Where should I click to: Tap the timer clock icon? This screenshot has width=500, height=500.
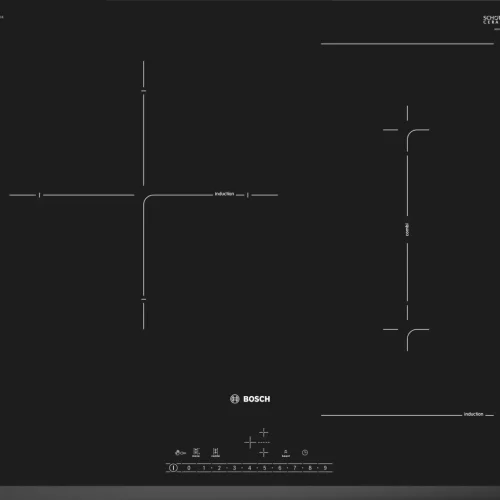click(305, 452)
